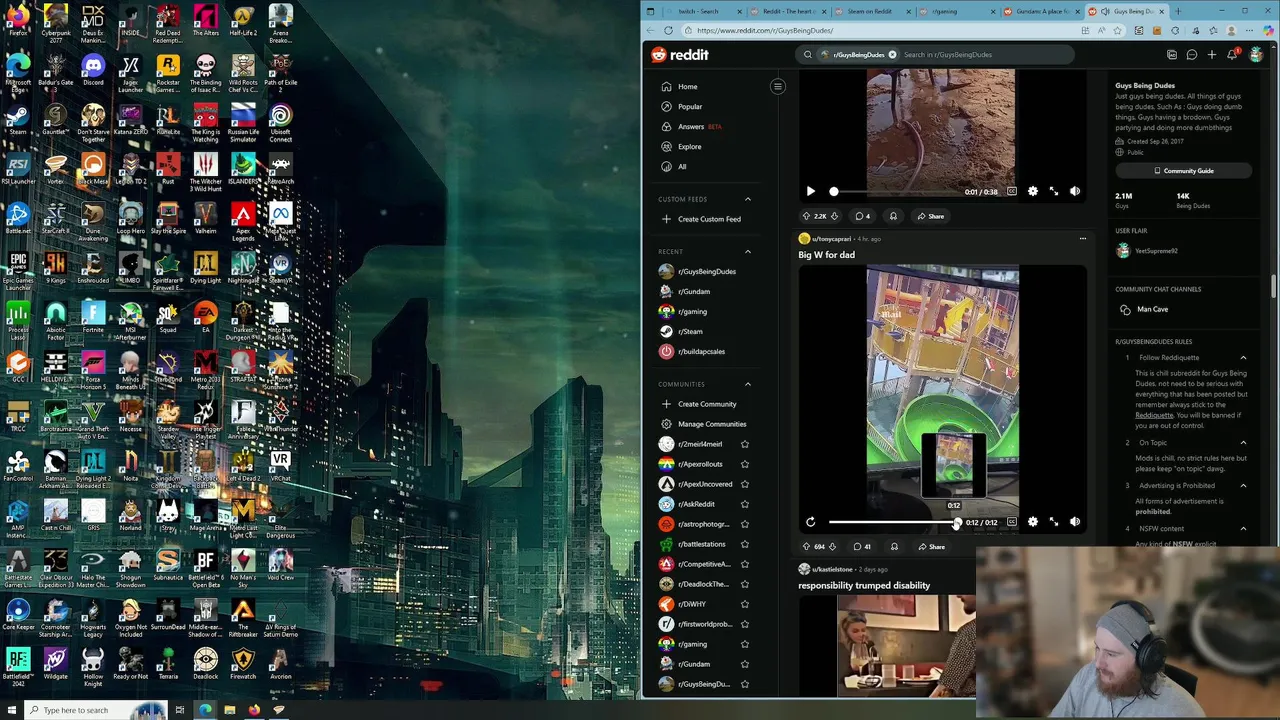The width and height of the screenshot is (1280, 720).
Task: Favorite r/AskReddit with its star
Action: click(x=745, y=504)
